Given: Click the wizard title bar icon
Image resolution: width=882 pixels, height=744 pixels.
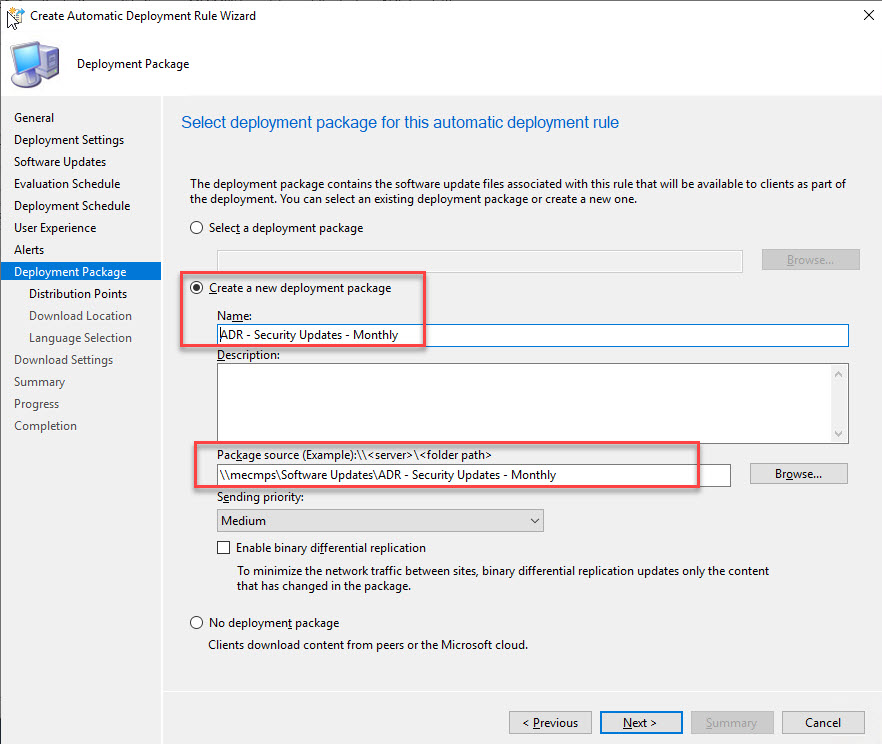Looking at the screenshot, I should click(x=16, y=16).
